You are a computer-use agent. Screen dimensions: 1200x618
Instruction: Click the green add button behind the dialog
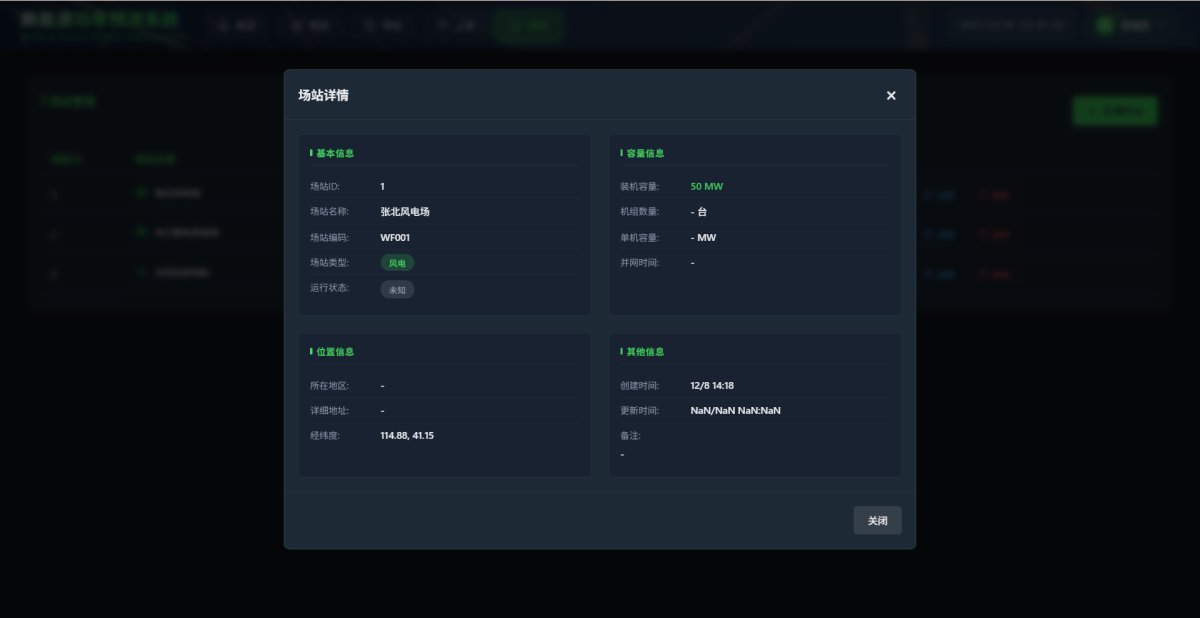point(1114,110)
